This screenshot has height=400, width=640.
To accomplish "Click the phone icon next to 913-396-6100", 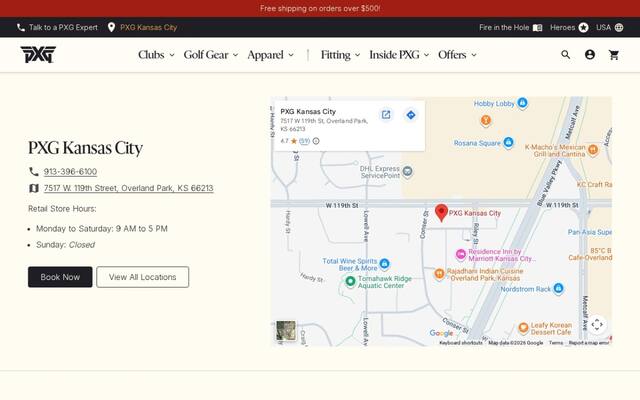I will click(33, 171).
